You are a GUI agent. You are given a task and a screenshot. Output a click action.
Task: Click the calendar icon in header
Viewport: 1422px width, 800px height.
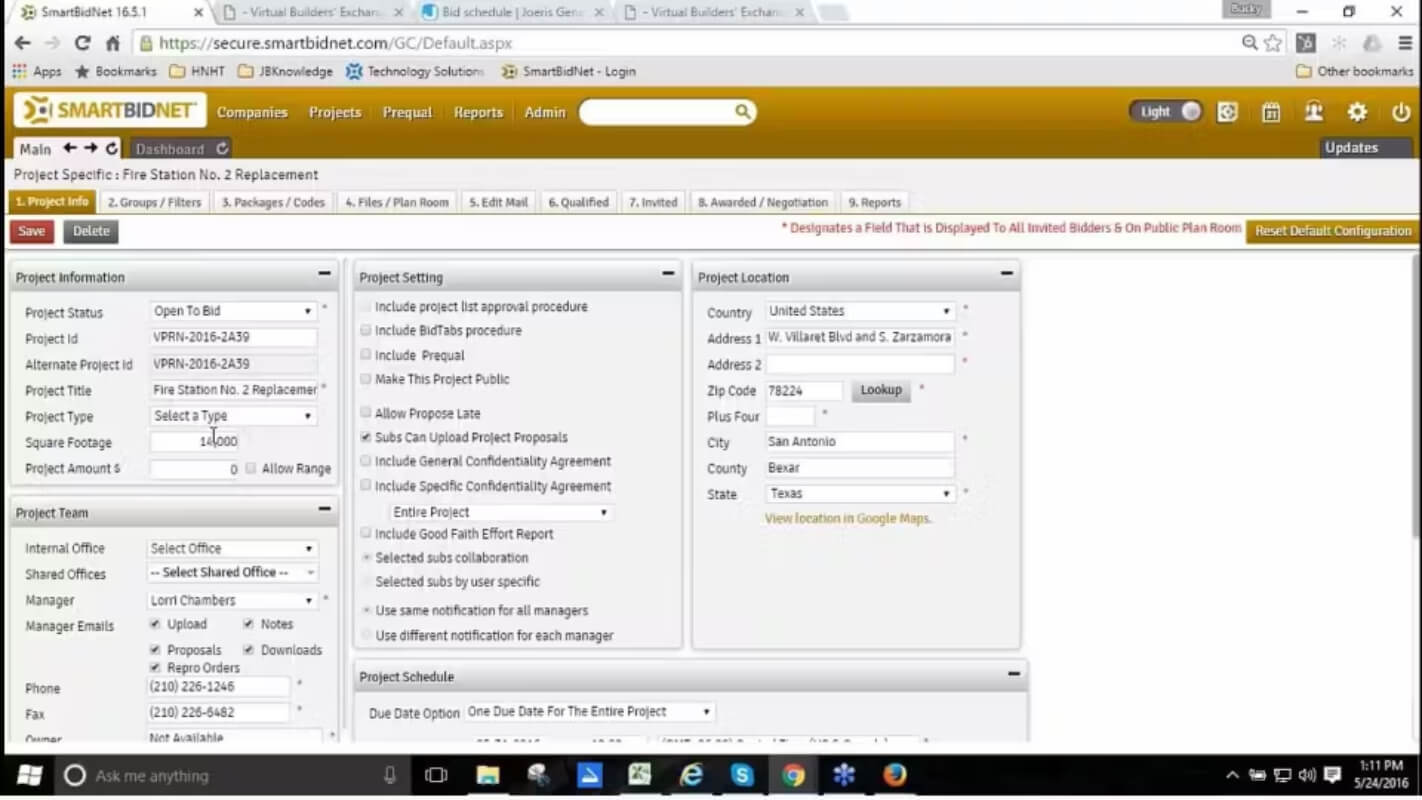1270,112
